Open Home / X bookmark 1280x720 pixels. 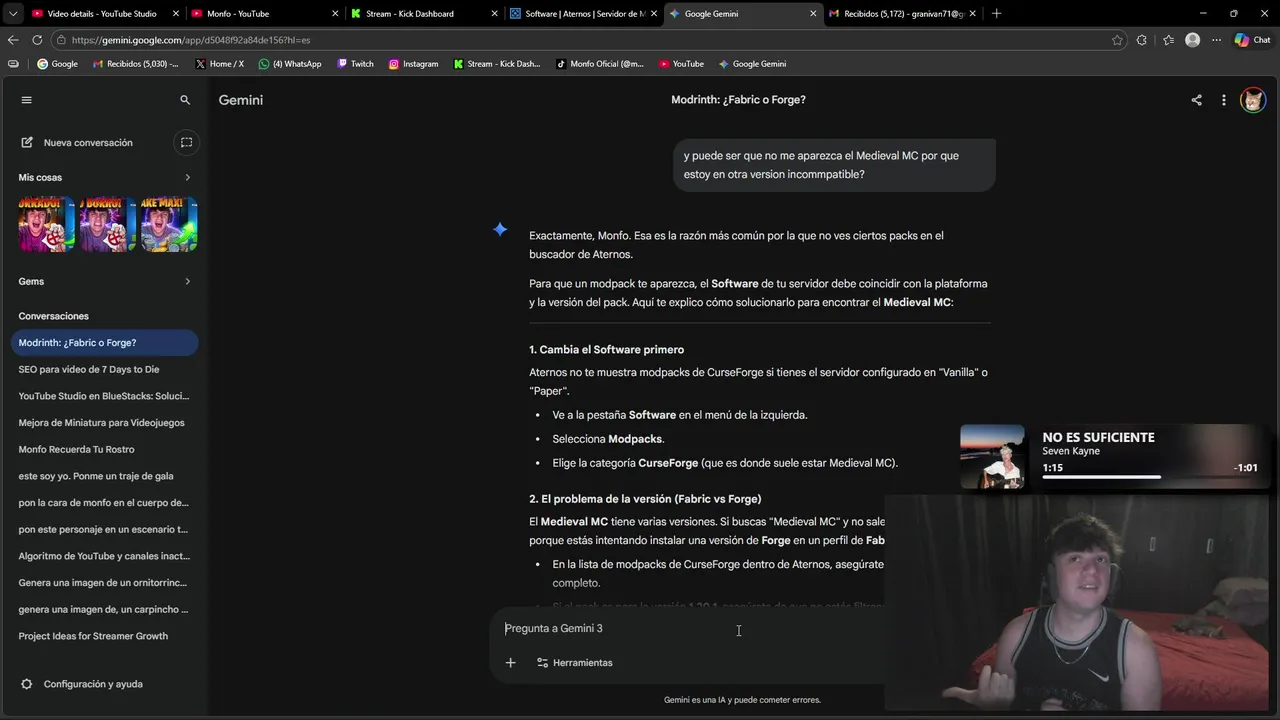click(219, 63)
